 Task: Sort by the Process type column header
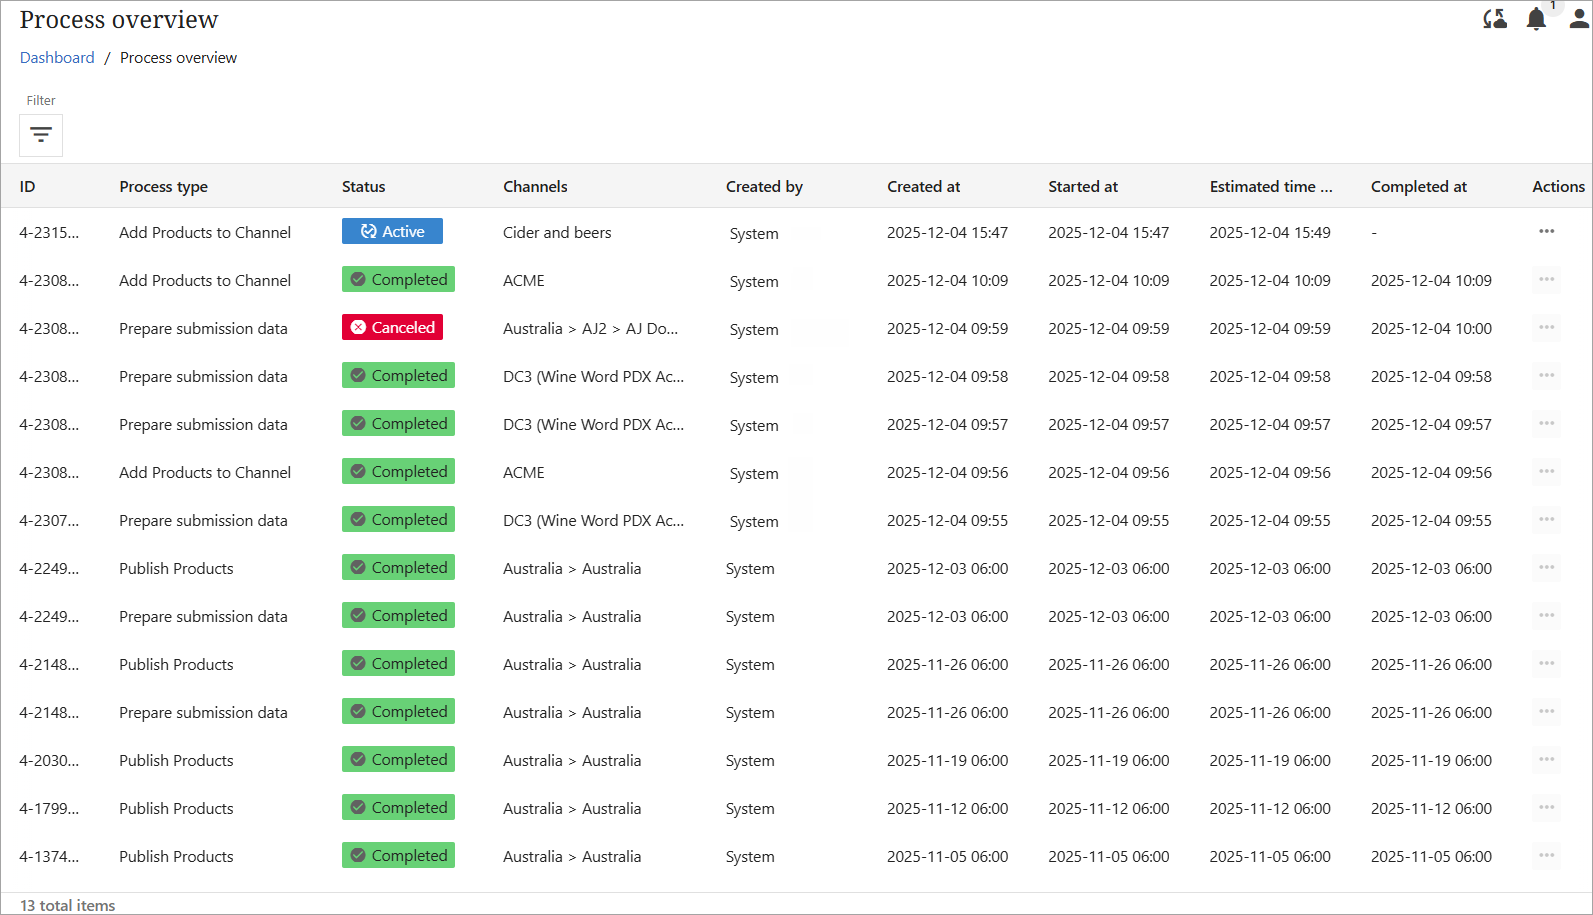163,187
